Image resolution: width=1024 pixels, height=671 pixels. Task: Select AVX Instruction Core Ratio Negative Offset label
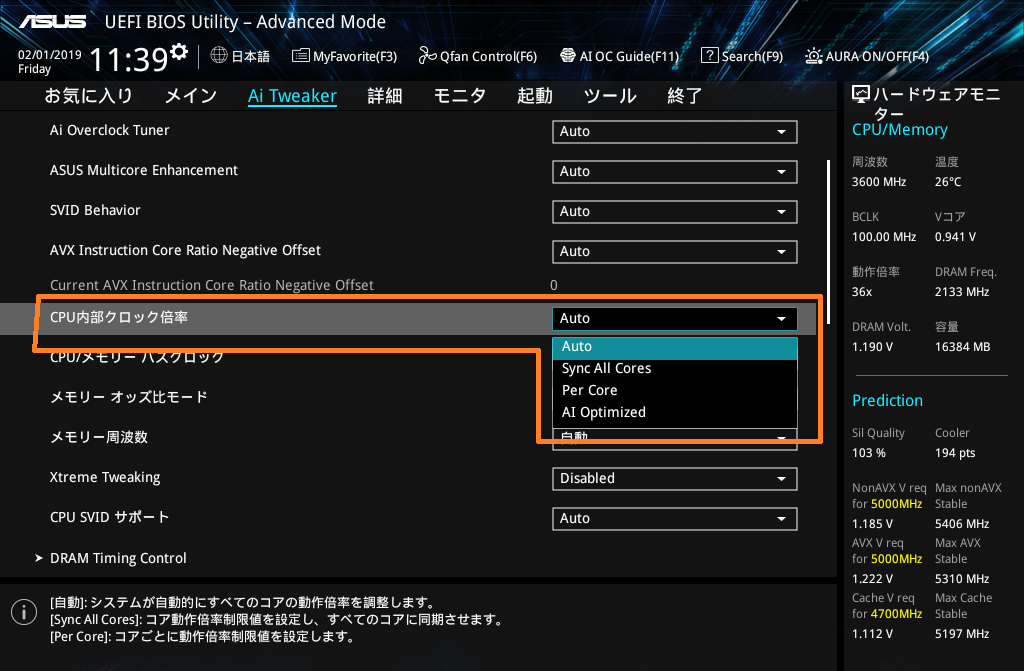185,250
